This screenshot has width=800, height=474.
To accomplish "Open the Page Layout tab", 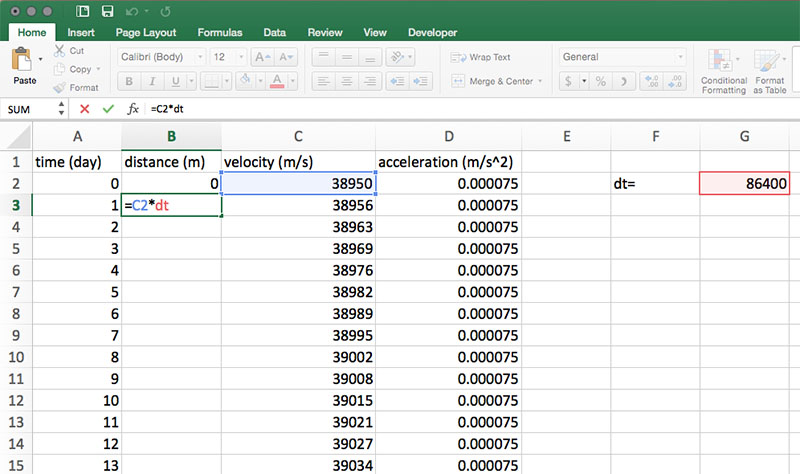I will pos(147,33).
